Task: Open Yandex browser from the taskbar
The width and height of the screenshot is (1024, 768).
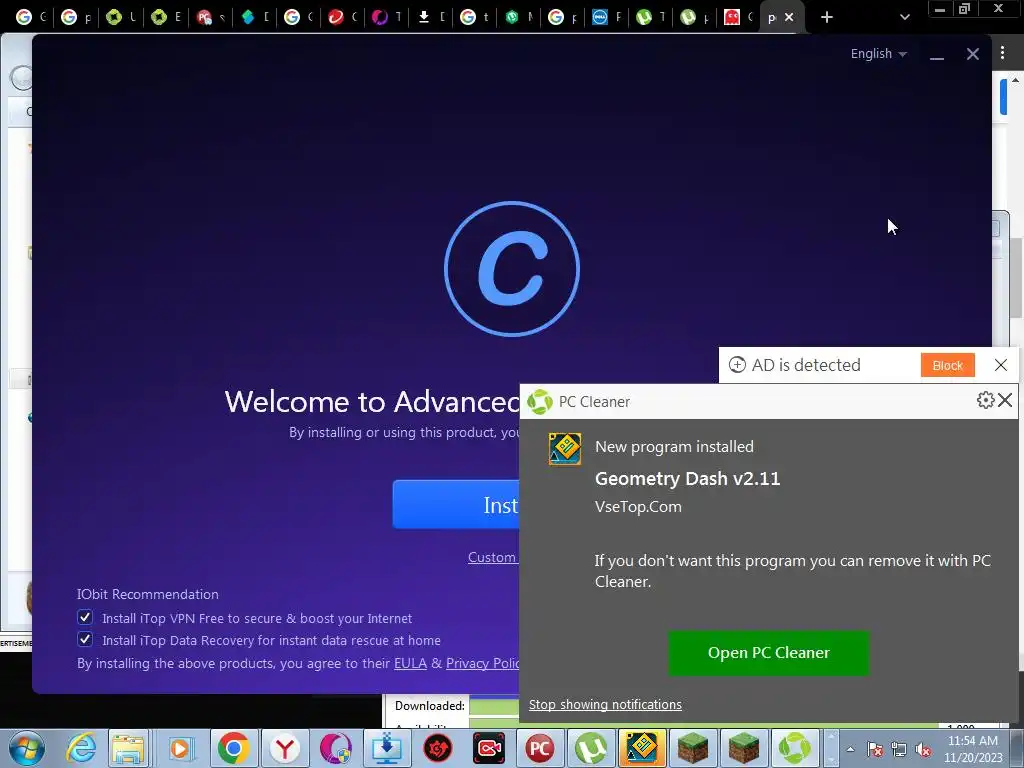Action: pos(285,748)
